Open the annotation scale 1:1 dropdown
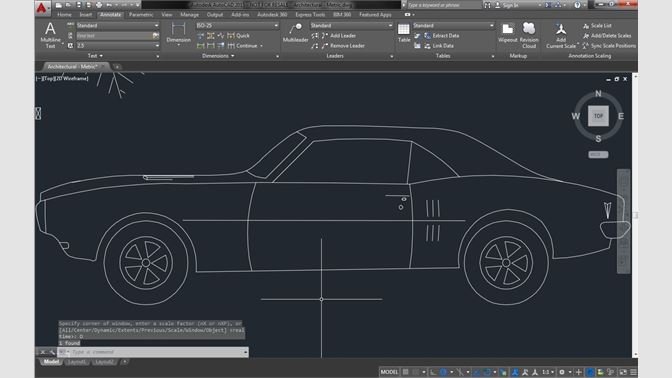 click(548, 372)
